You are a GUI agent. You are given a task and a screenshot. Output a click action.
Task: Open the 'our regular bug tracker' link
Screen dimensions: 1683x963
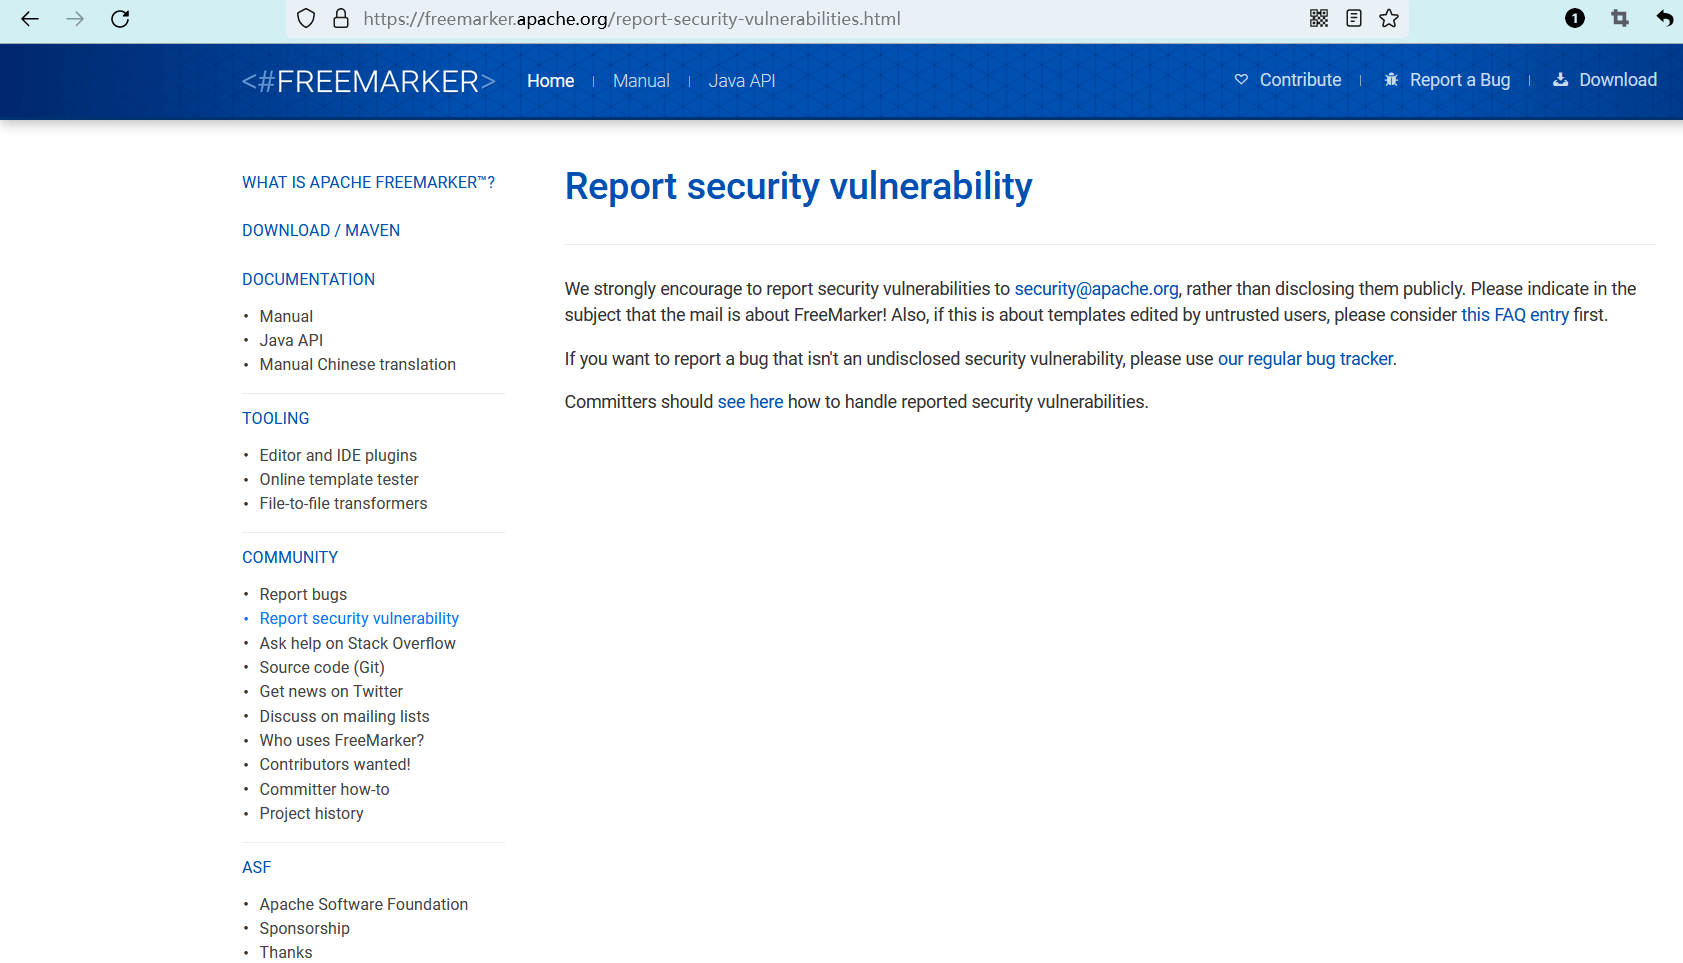point(1305,359)
